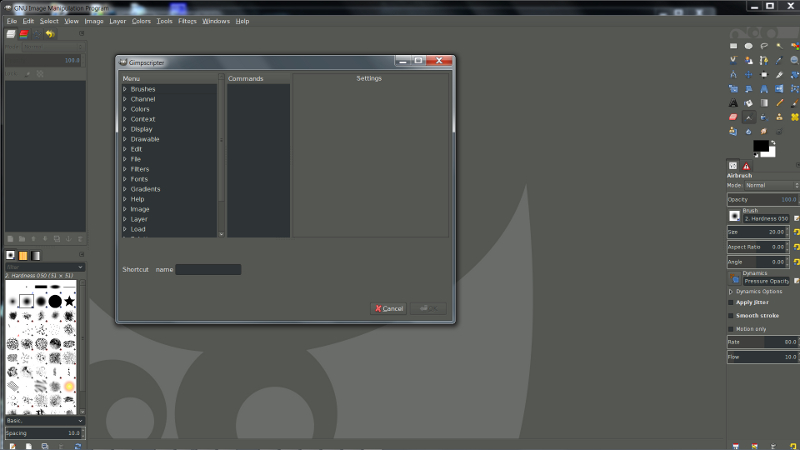Toggle Lock pixels brush icon in layers dock
The image size is (800, 450).
pyautogui.click(x=28, y=74)
